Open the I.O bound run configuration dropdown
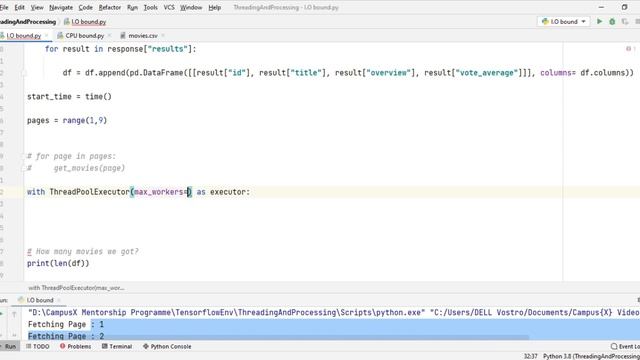 (563, 21)
